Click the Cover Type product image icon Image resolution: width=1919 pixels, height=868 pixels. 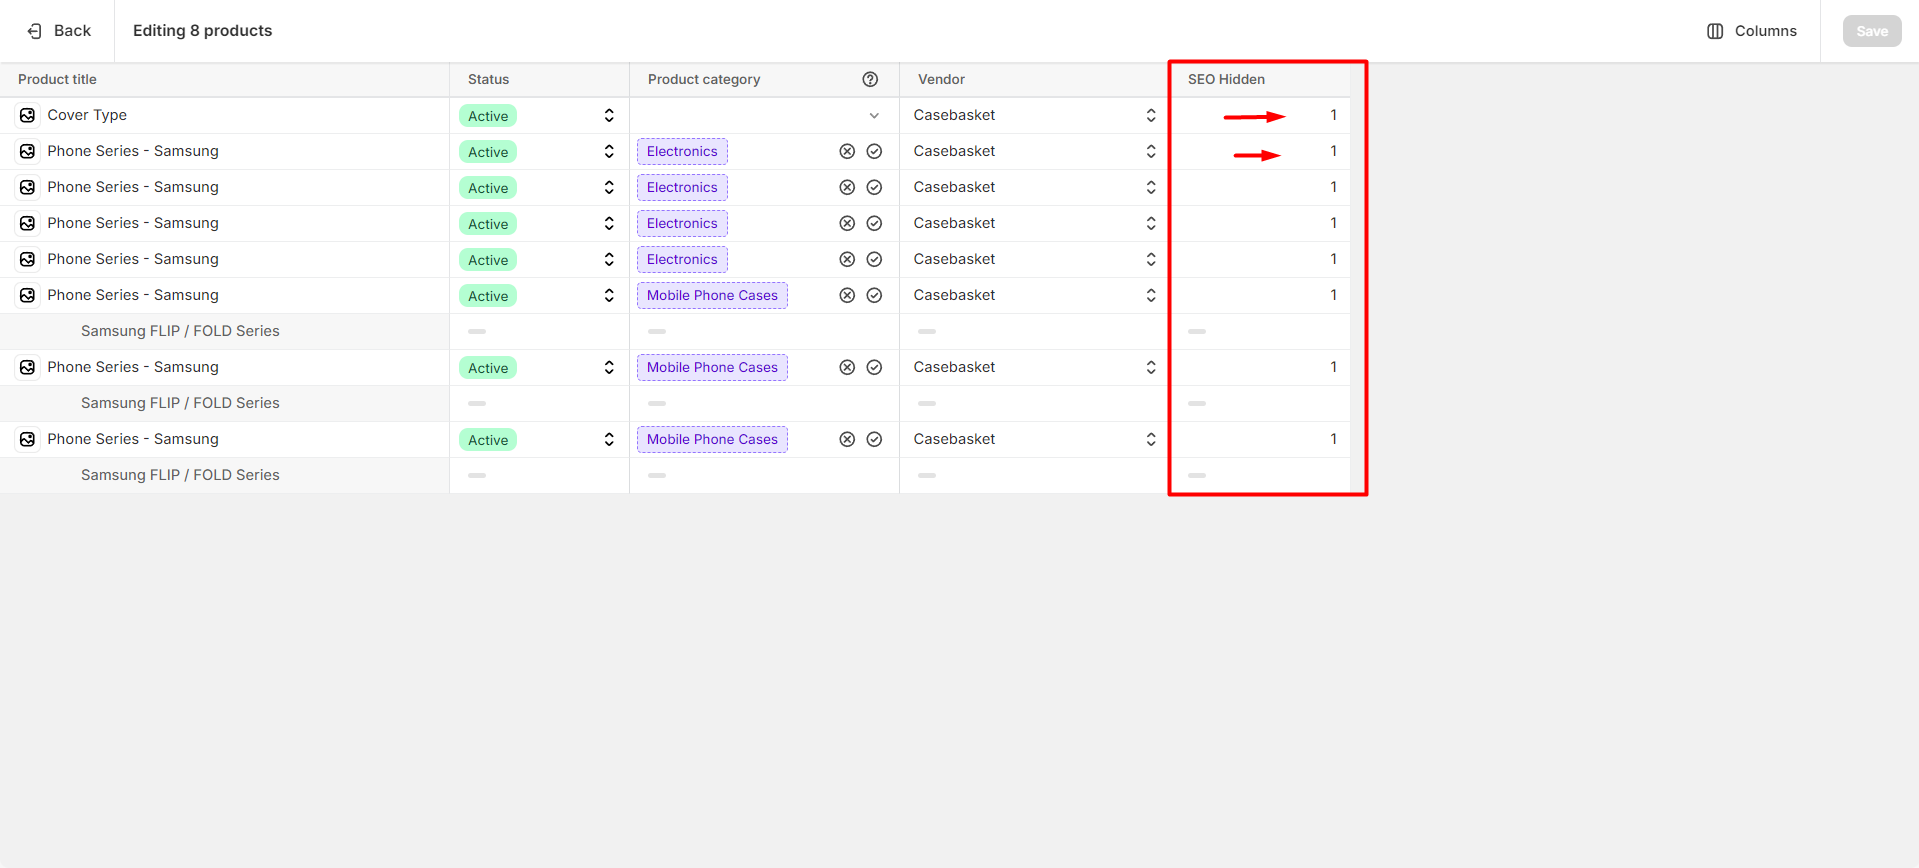click(x=28, y=115)
